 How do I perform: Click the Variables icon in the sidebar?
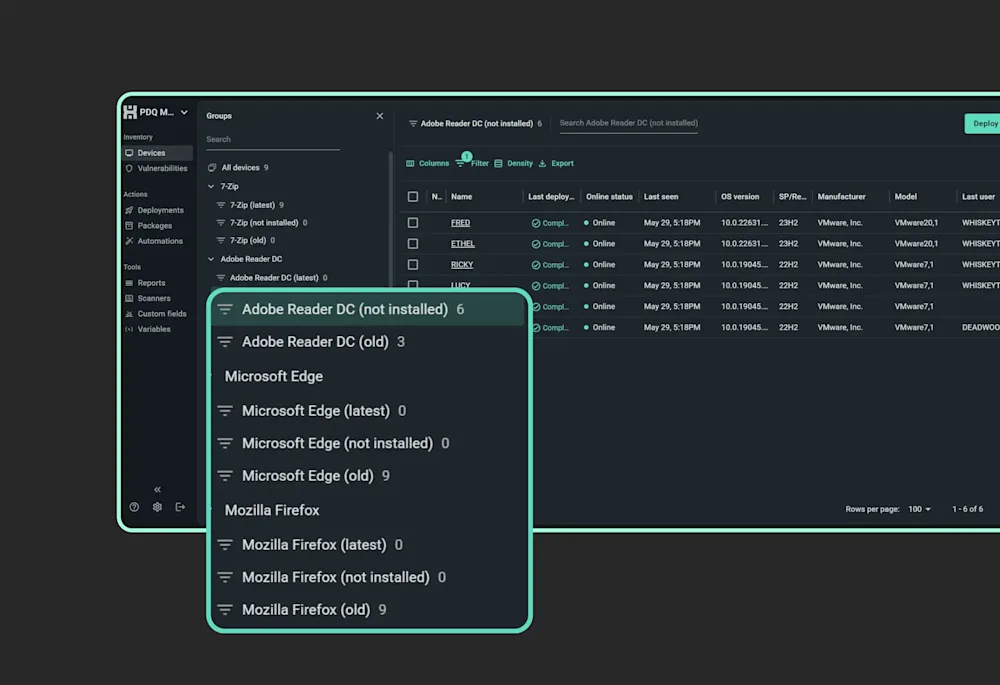click(129, 329)
